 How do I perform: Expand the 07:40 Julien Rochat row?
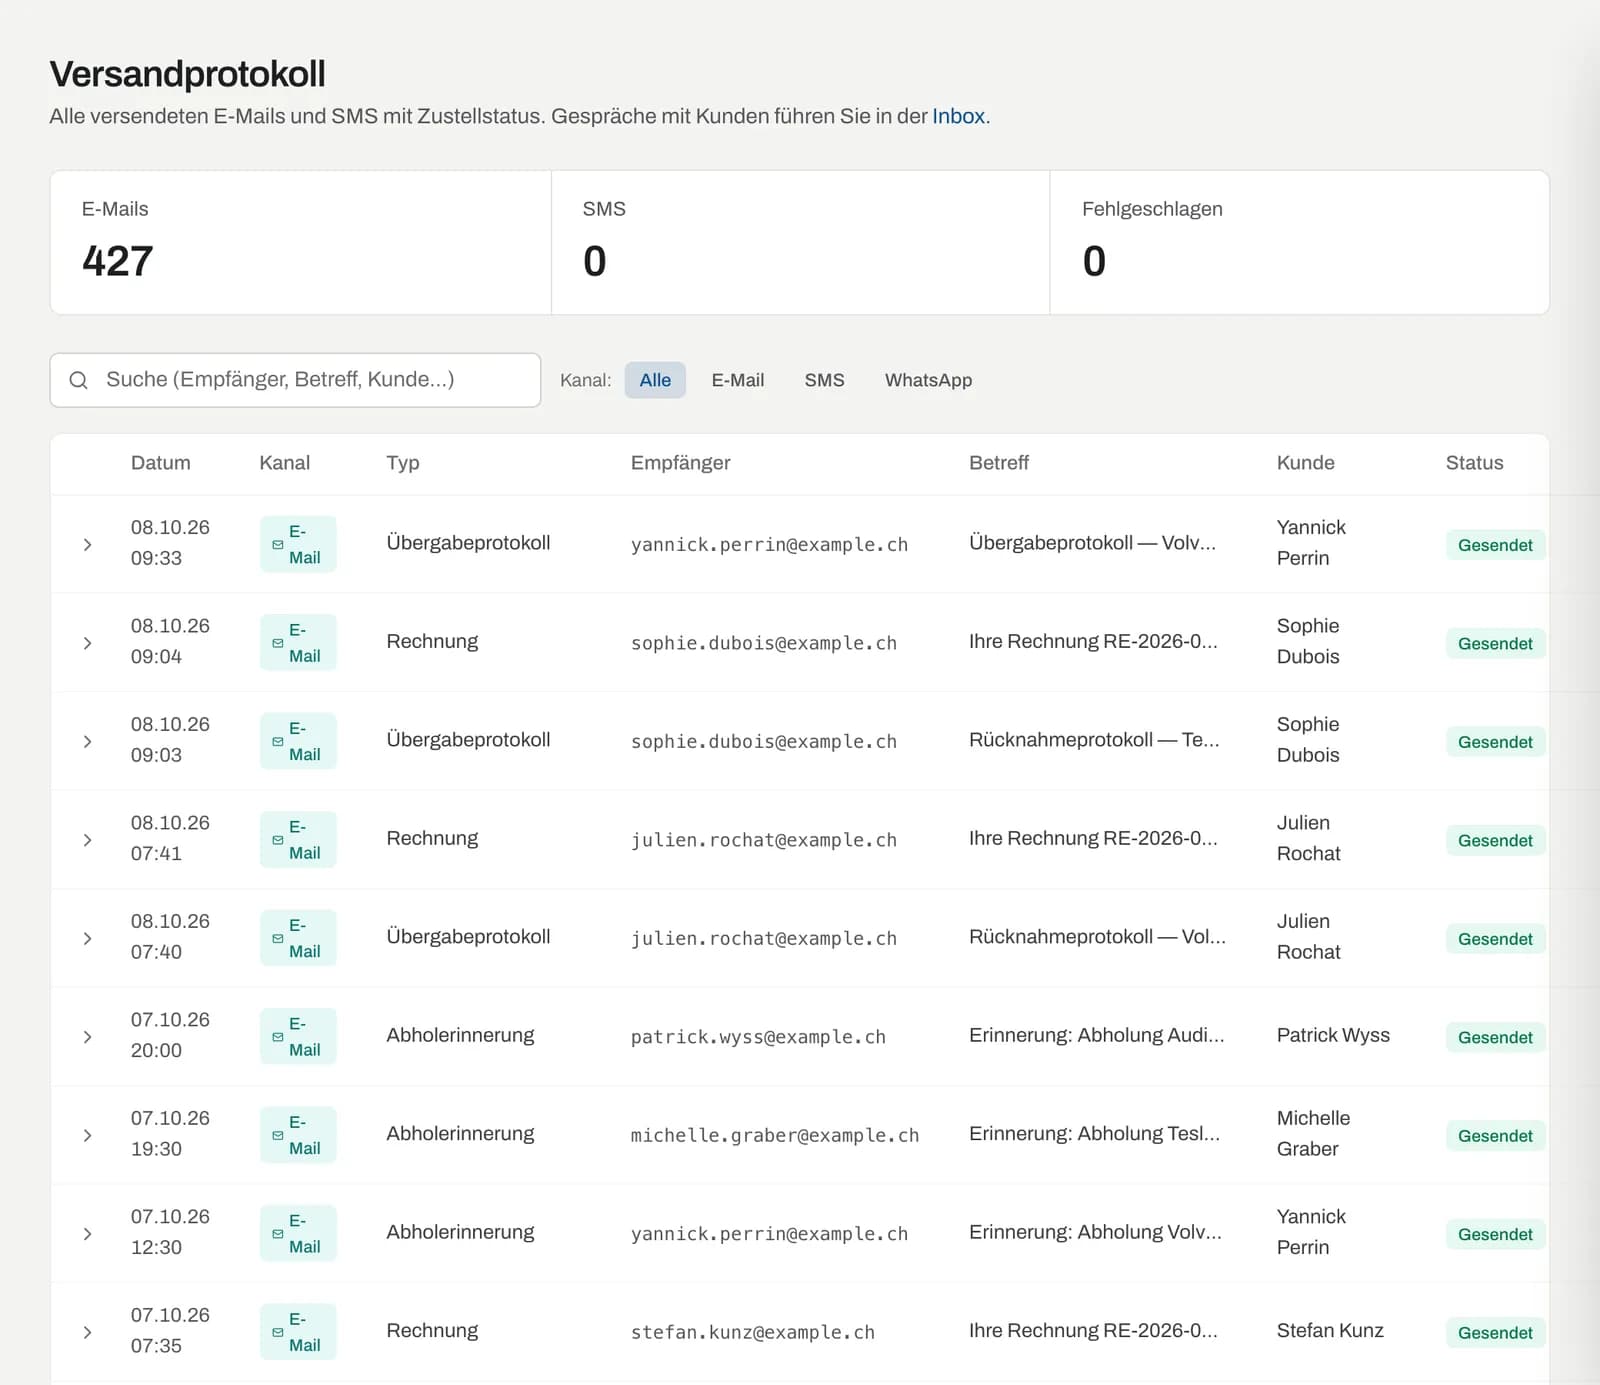[87, 939]
